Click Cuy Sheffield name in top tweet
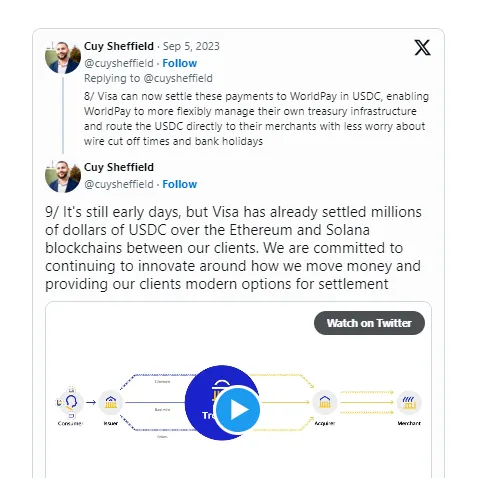Viewport: 478px width, 478px height. [119, 46]
